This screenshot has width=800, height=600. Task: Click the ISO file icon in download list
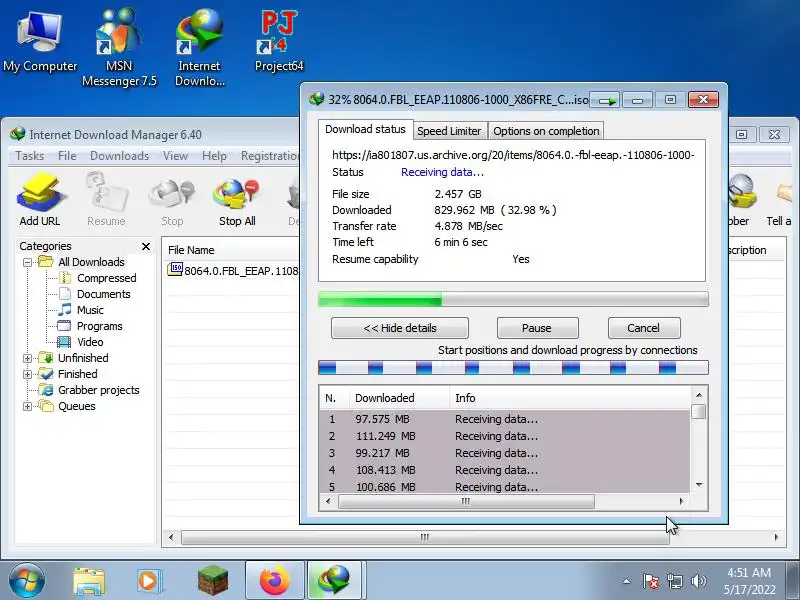coord(174,269)
